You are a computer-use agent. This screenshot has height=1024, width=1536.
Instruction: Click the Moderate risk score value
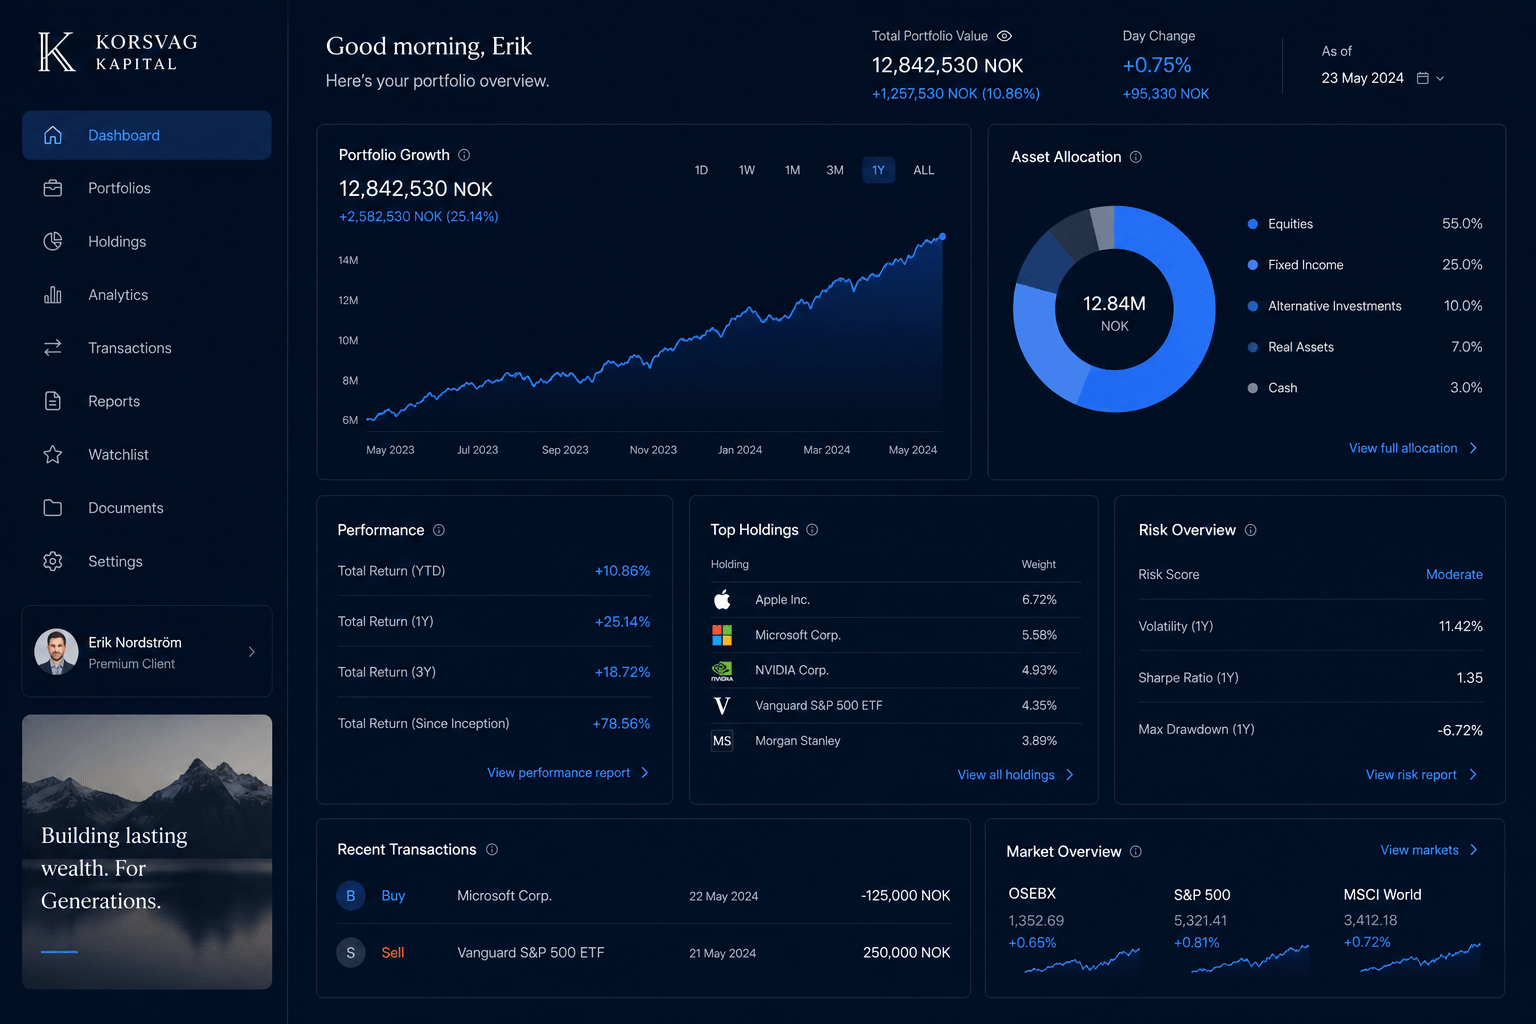click(x=1454, y=574)
